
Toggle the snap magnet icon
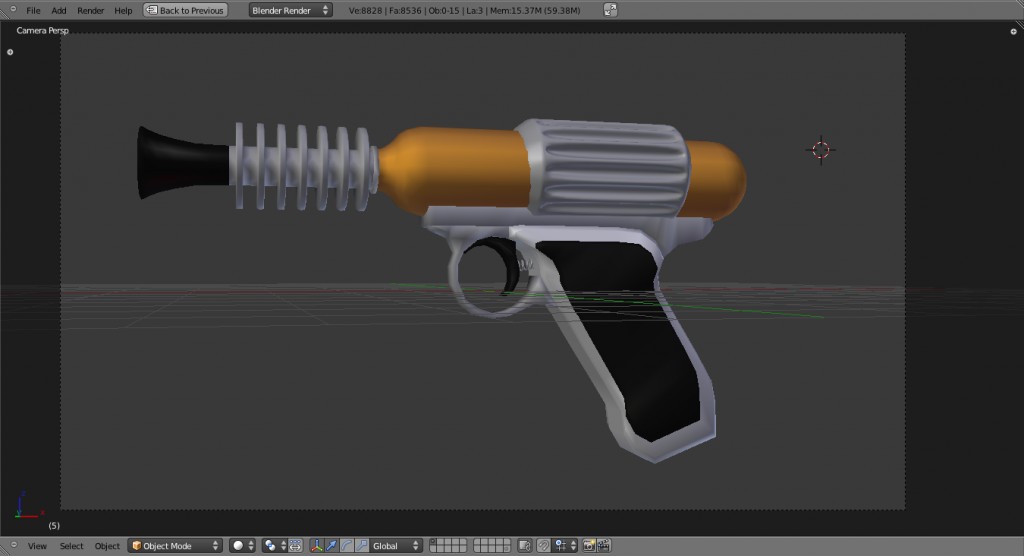tap(543, 546)
